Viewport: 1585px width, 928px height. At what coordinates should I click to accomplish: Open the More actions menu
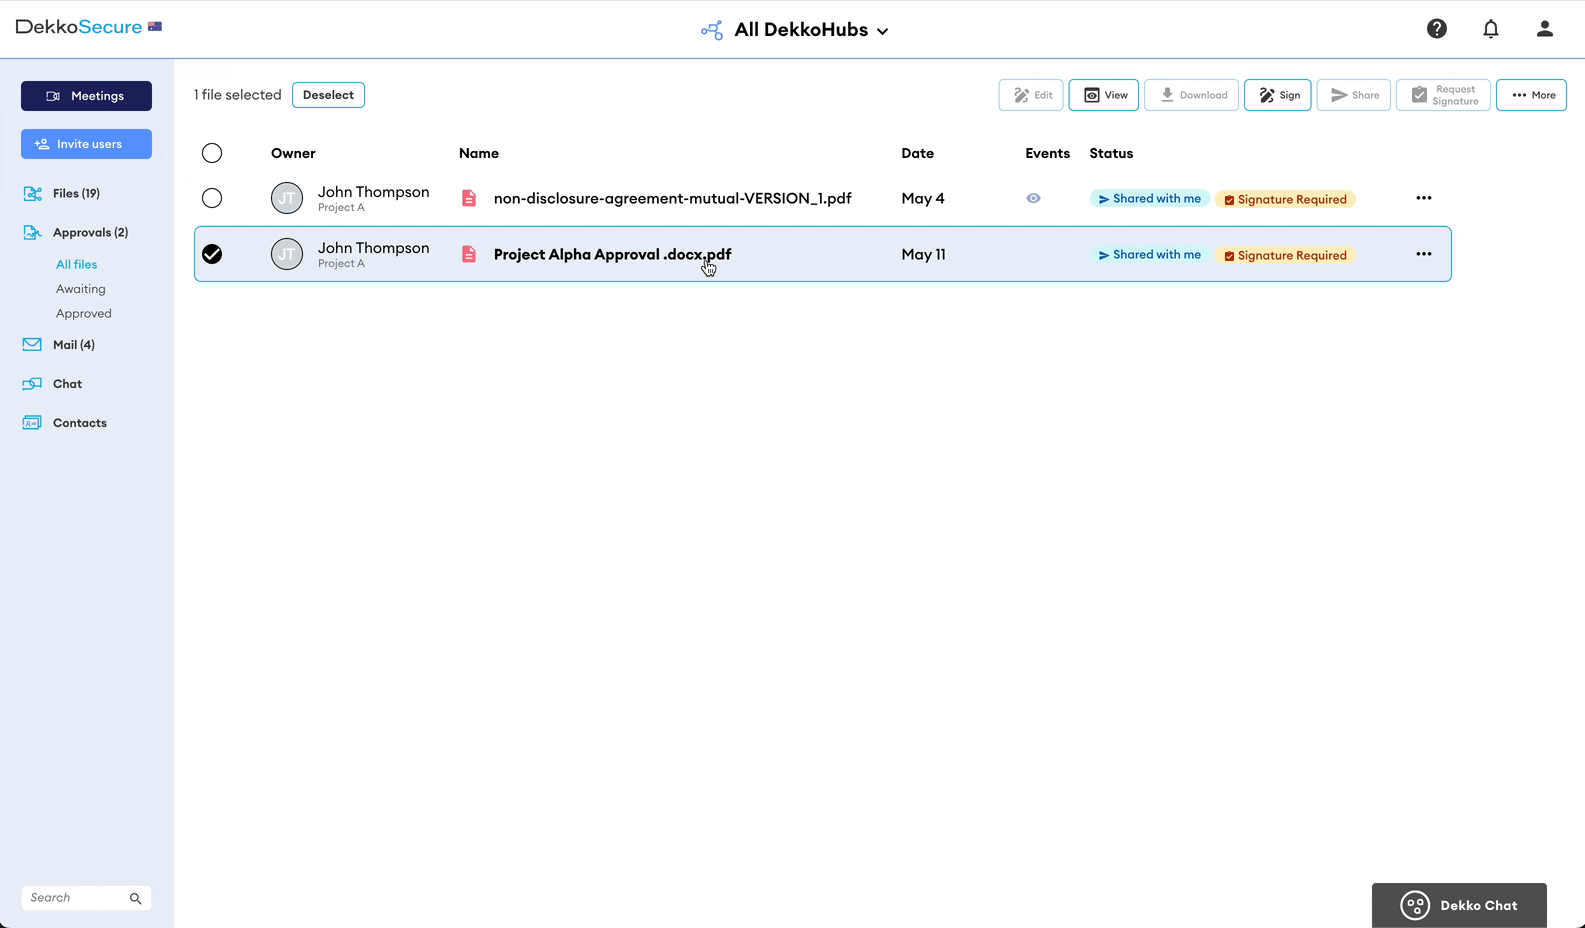(1531, 95)
